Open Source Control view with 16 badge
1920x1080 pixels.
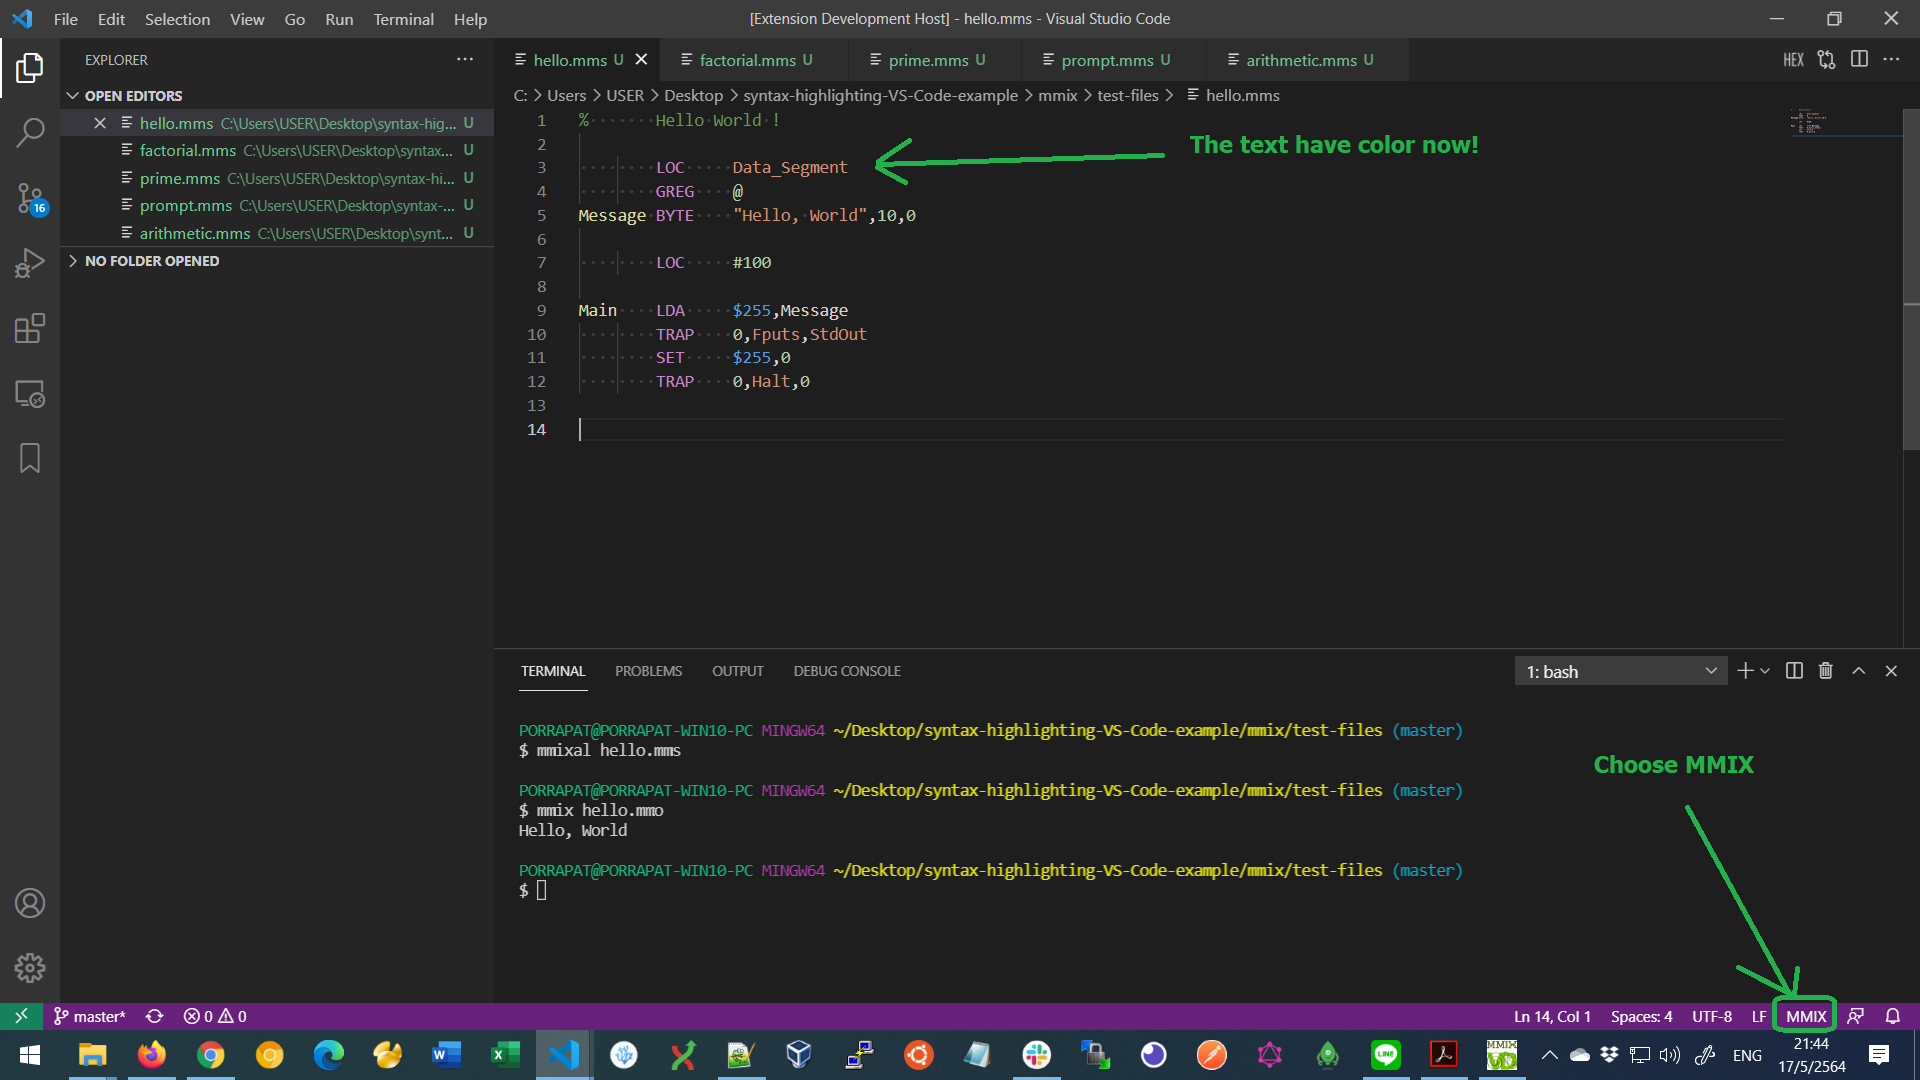point(30,198)
